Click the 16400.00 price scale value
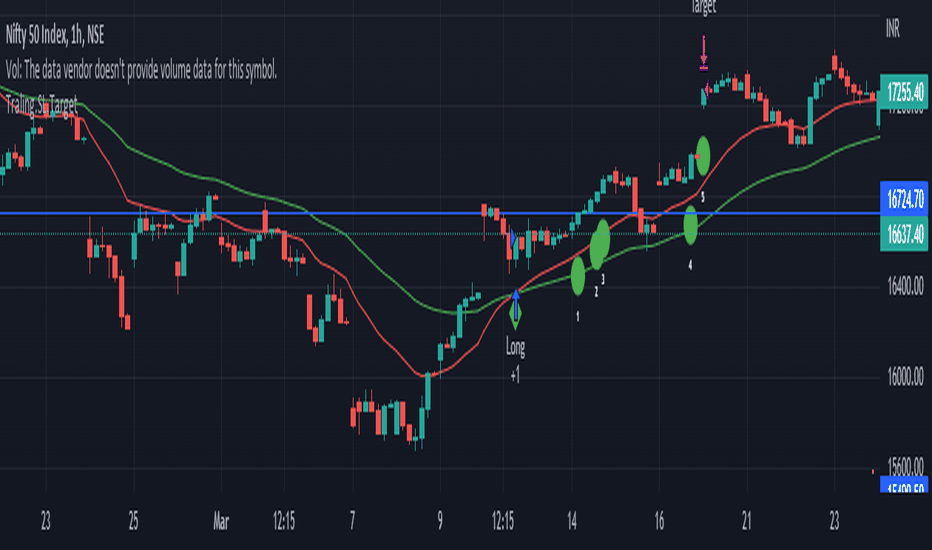Screen dimensions: 932x550 905,287
